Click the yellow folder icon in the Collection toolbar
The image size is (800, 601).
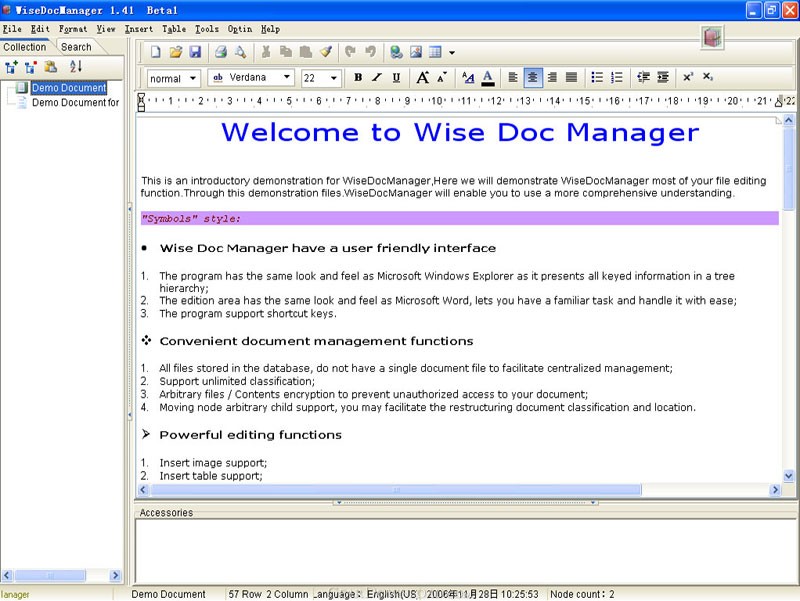(51, 67)
